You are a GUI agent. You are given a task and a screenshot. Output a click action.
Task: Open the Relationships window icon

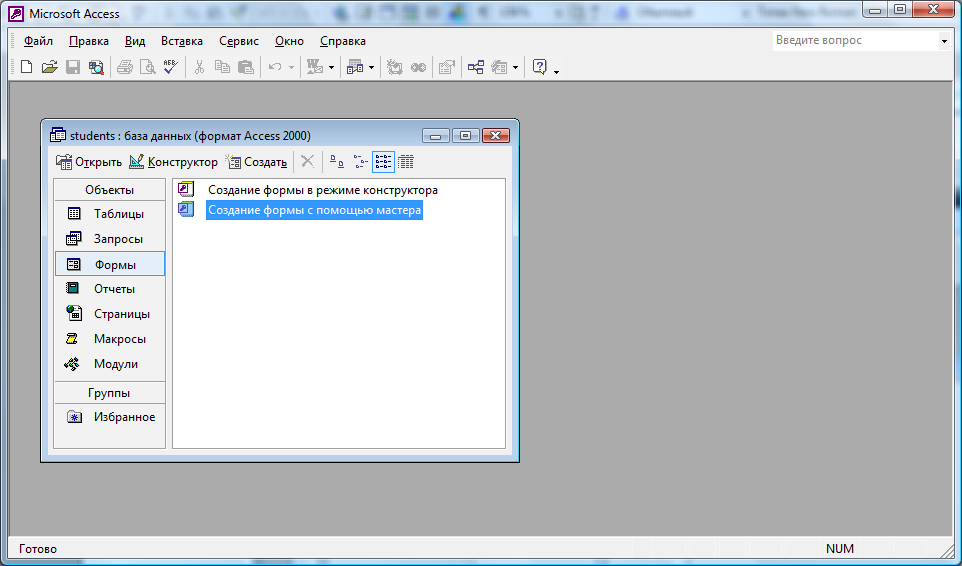point(475,67)
